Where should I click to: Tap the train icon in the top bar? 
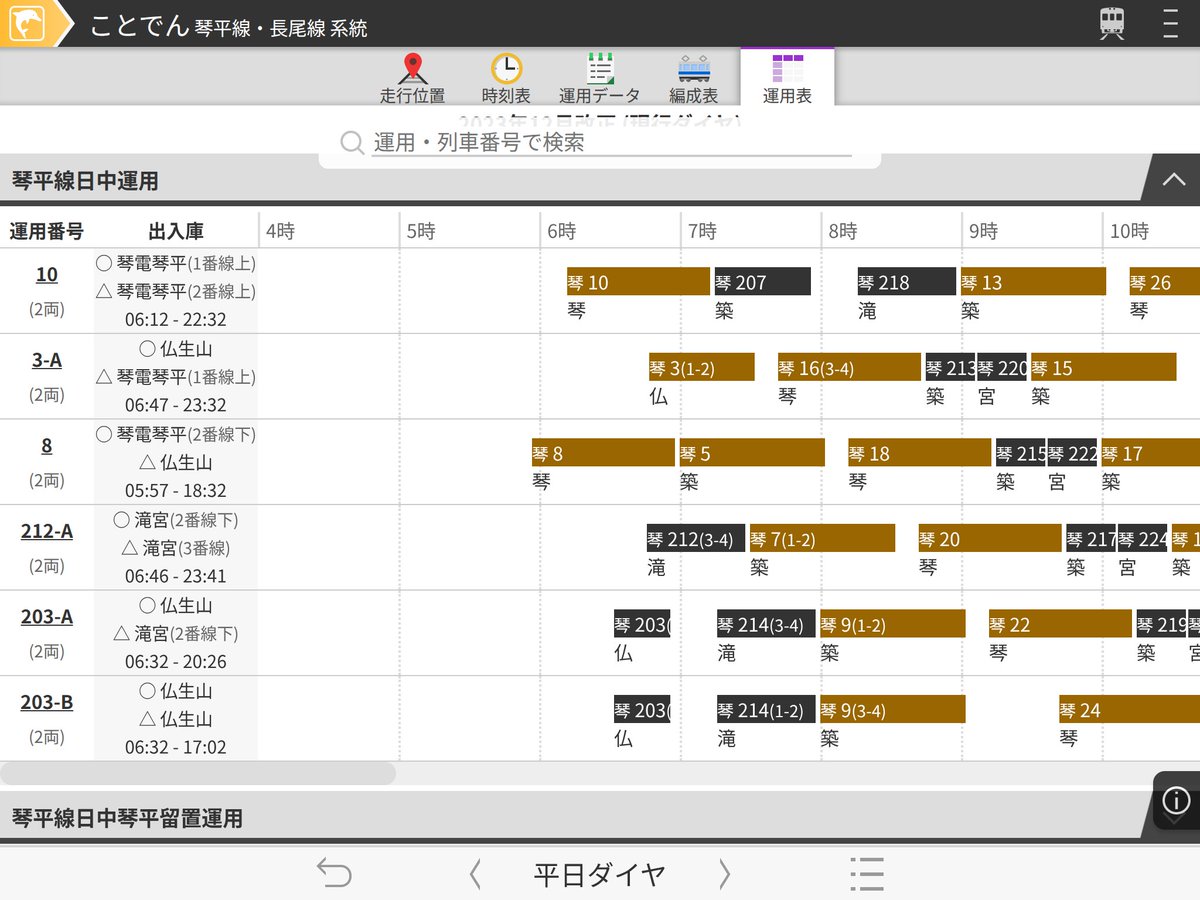[1111, 23]
